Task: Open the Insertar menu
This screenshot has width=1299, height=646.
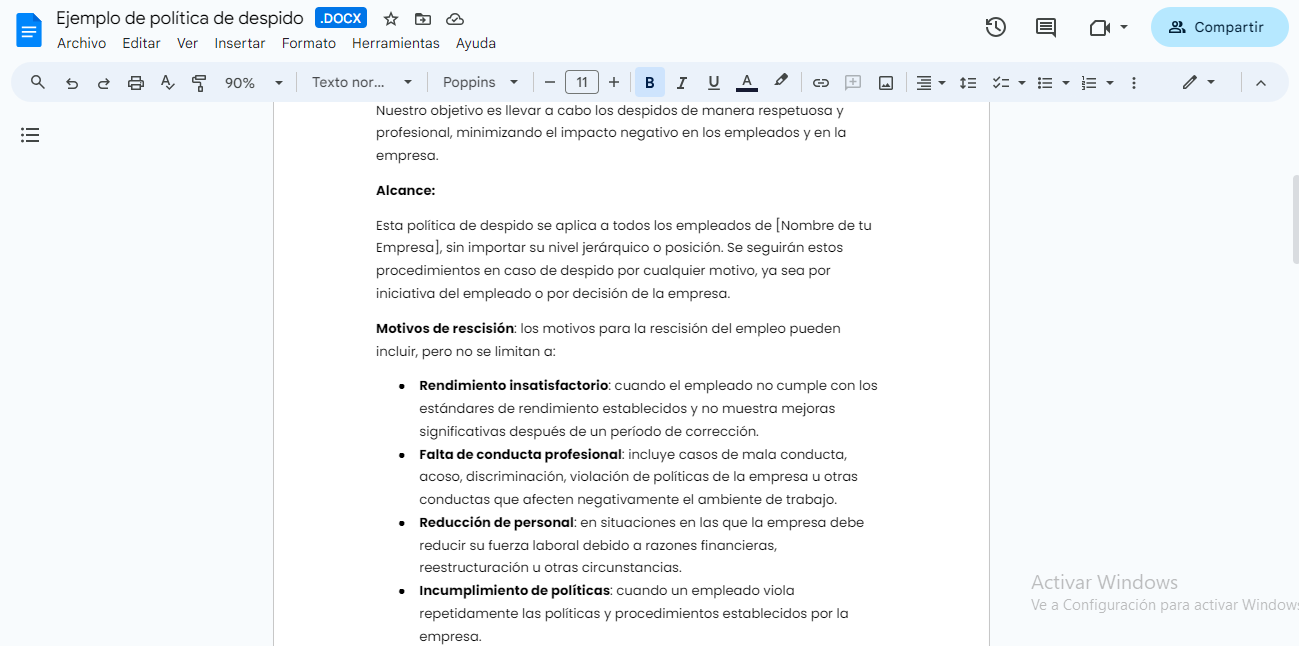Action: [240, 43]
